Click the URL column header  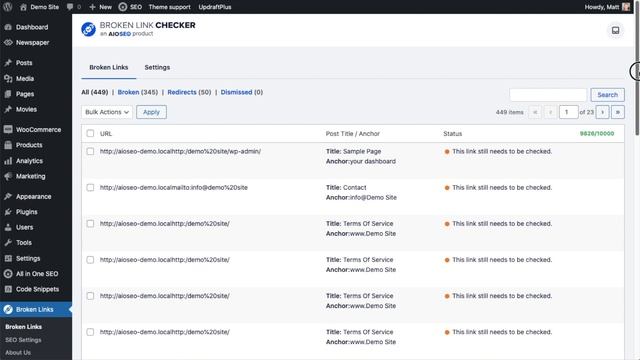(106, 133)
